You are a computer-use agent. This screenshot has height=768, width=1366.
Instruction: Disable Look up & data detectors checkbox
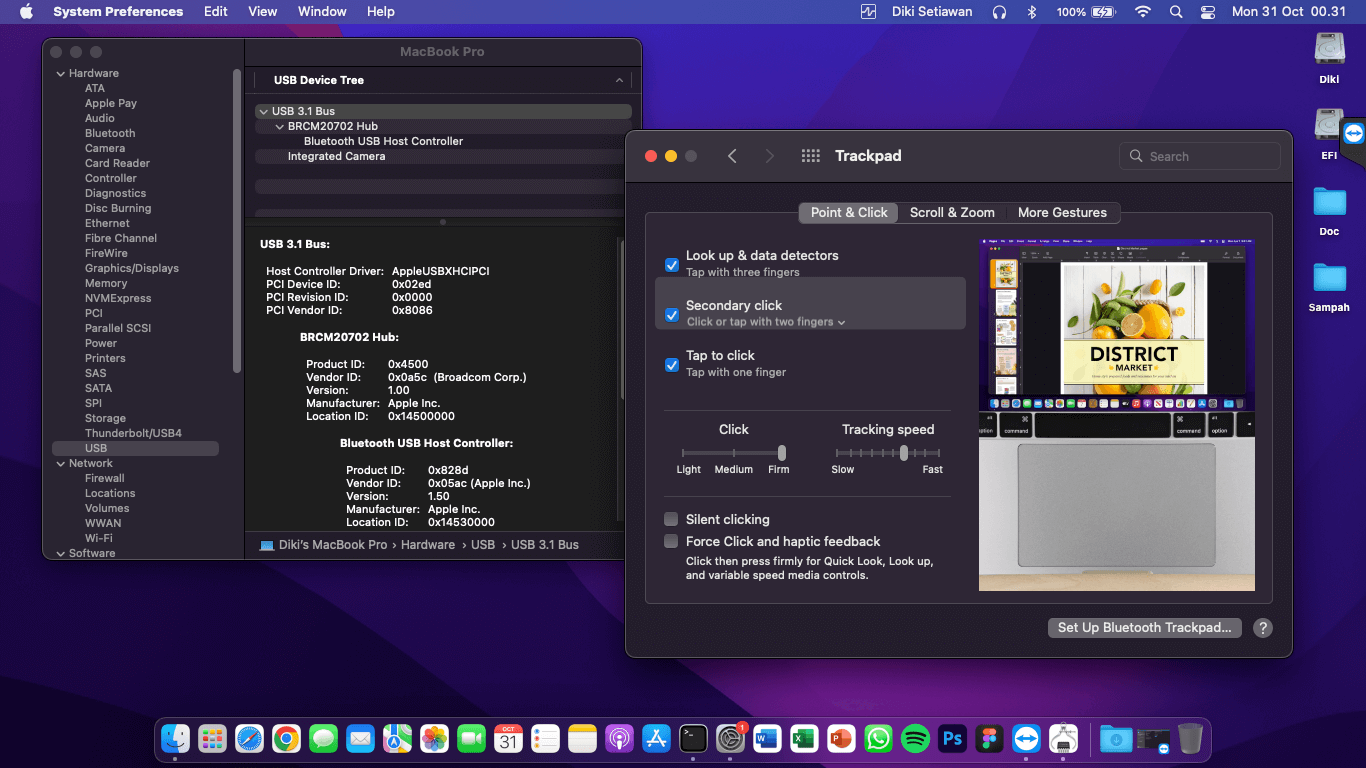pos(672,264)
